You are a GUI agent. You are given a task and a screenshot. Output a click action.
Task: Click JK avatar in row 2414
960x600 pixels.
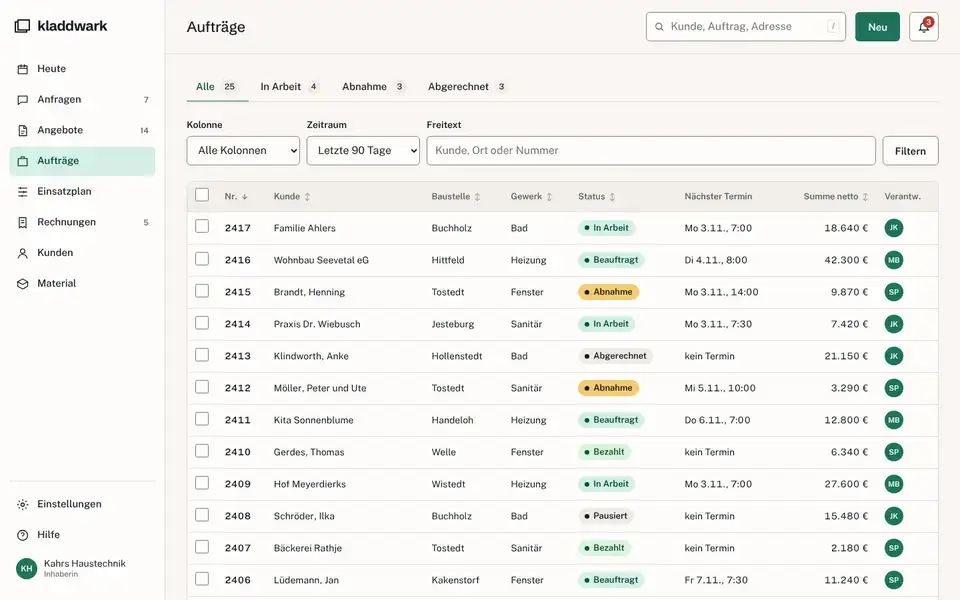tap(893, 324)
